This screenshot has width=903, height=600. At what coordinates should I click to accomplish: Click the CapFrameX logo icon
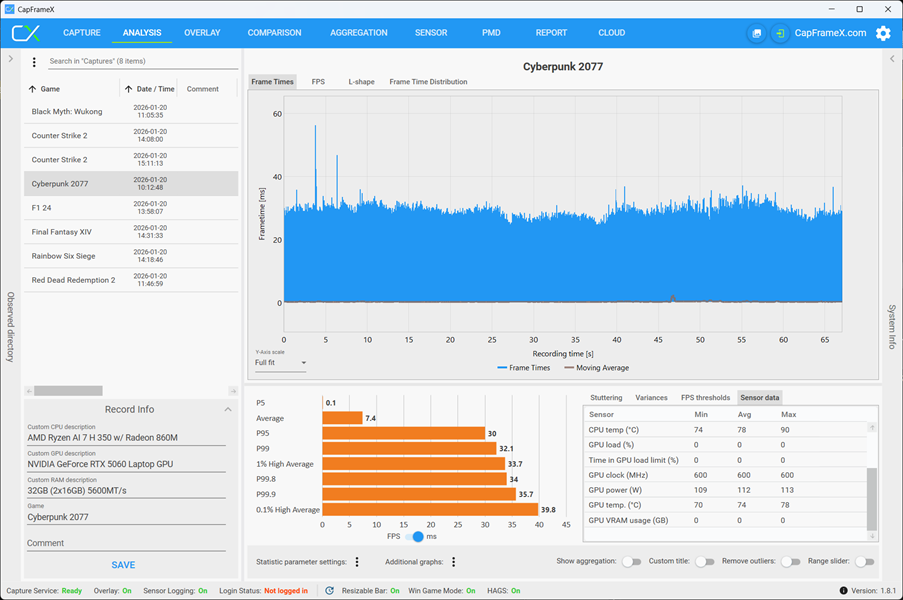26,33
